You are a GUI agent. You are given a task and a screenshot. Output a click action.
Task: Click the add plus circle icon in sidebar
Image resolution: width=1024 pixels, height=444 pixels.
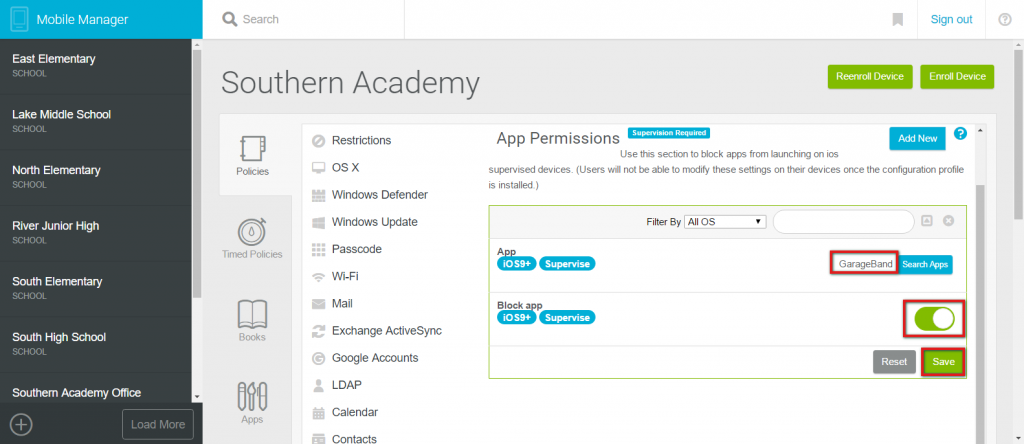click(22, 424)
